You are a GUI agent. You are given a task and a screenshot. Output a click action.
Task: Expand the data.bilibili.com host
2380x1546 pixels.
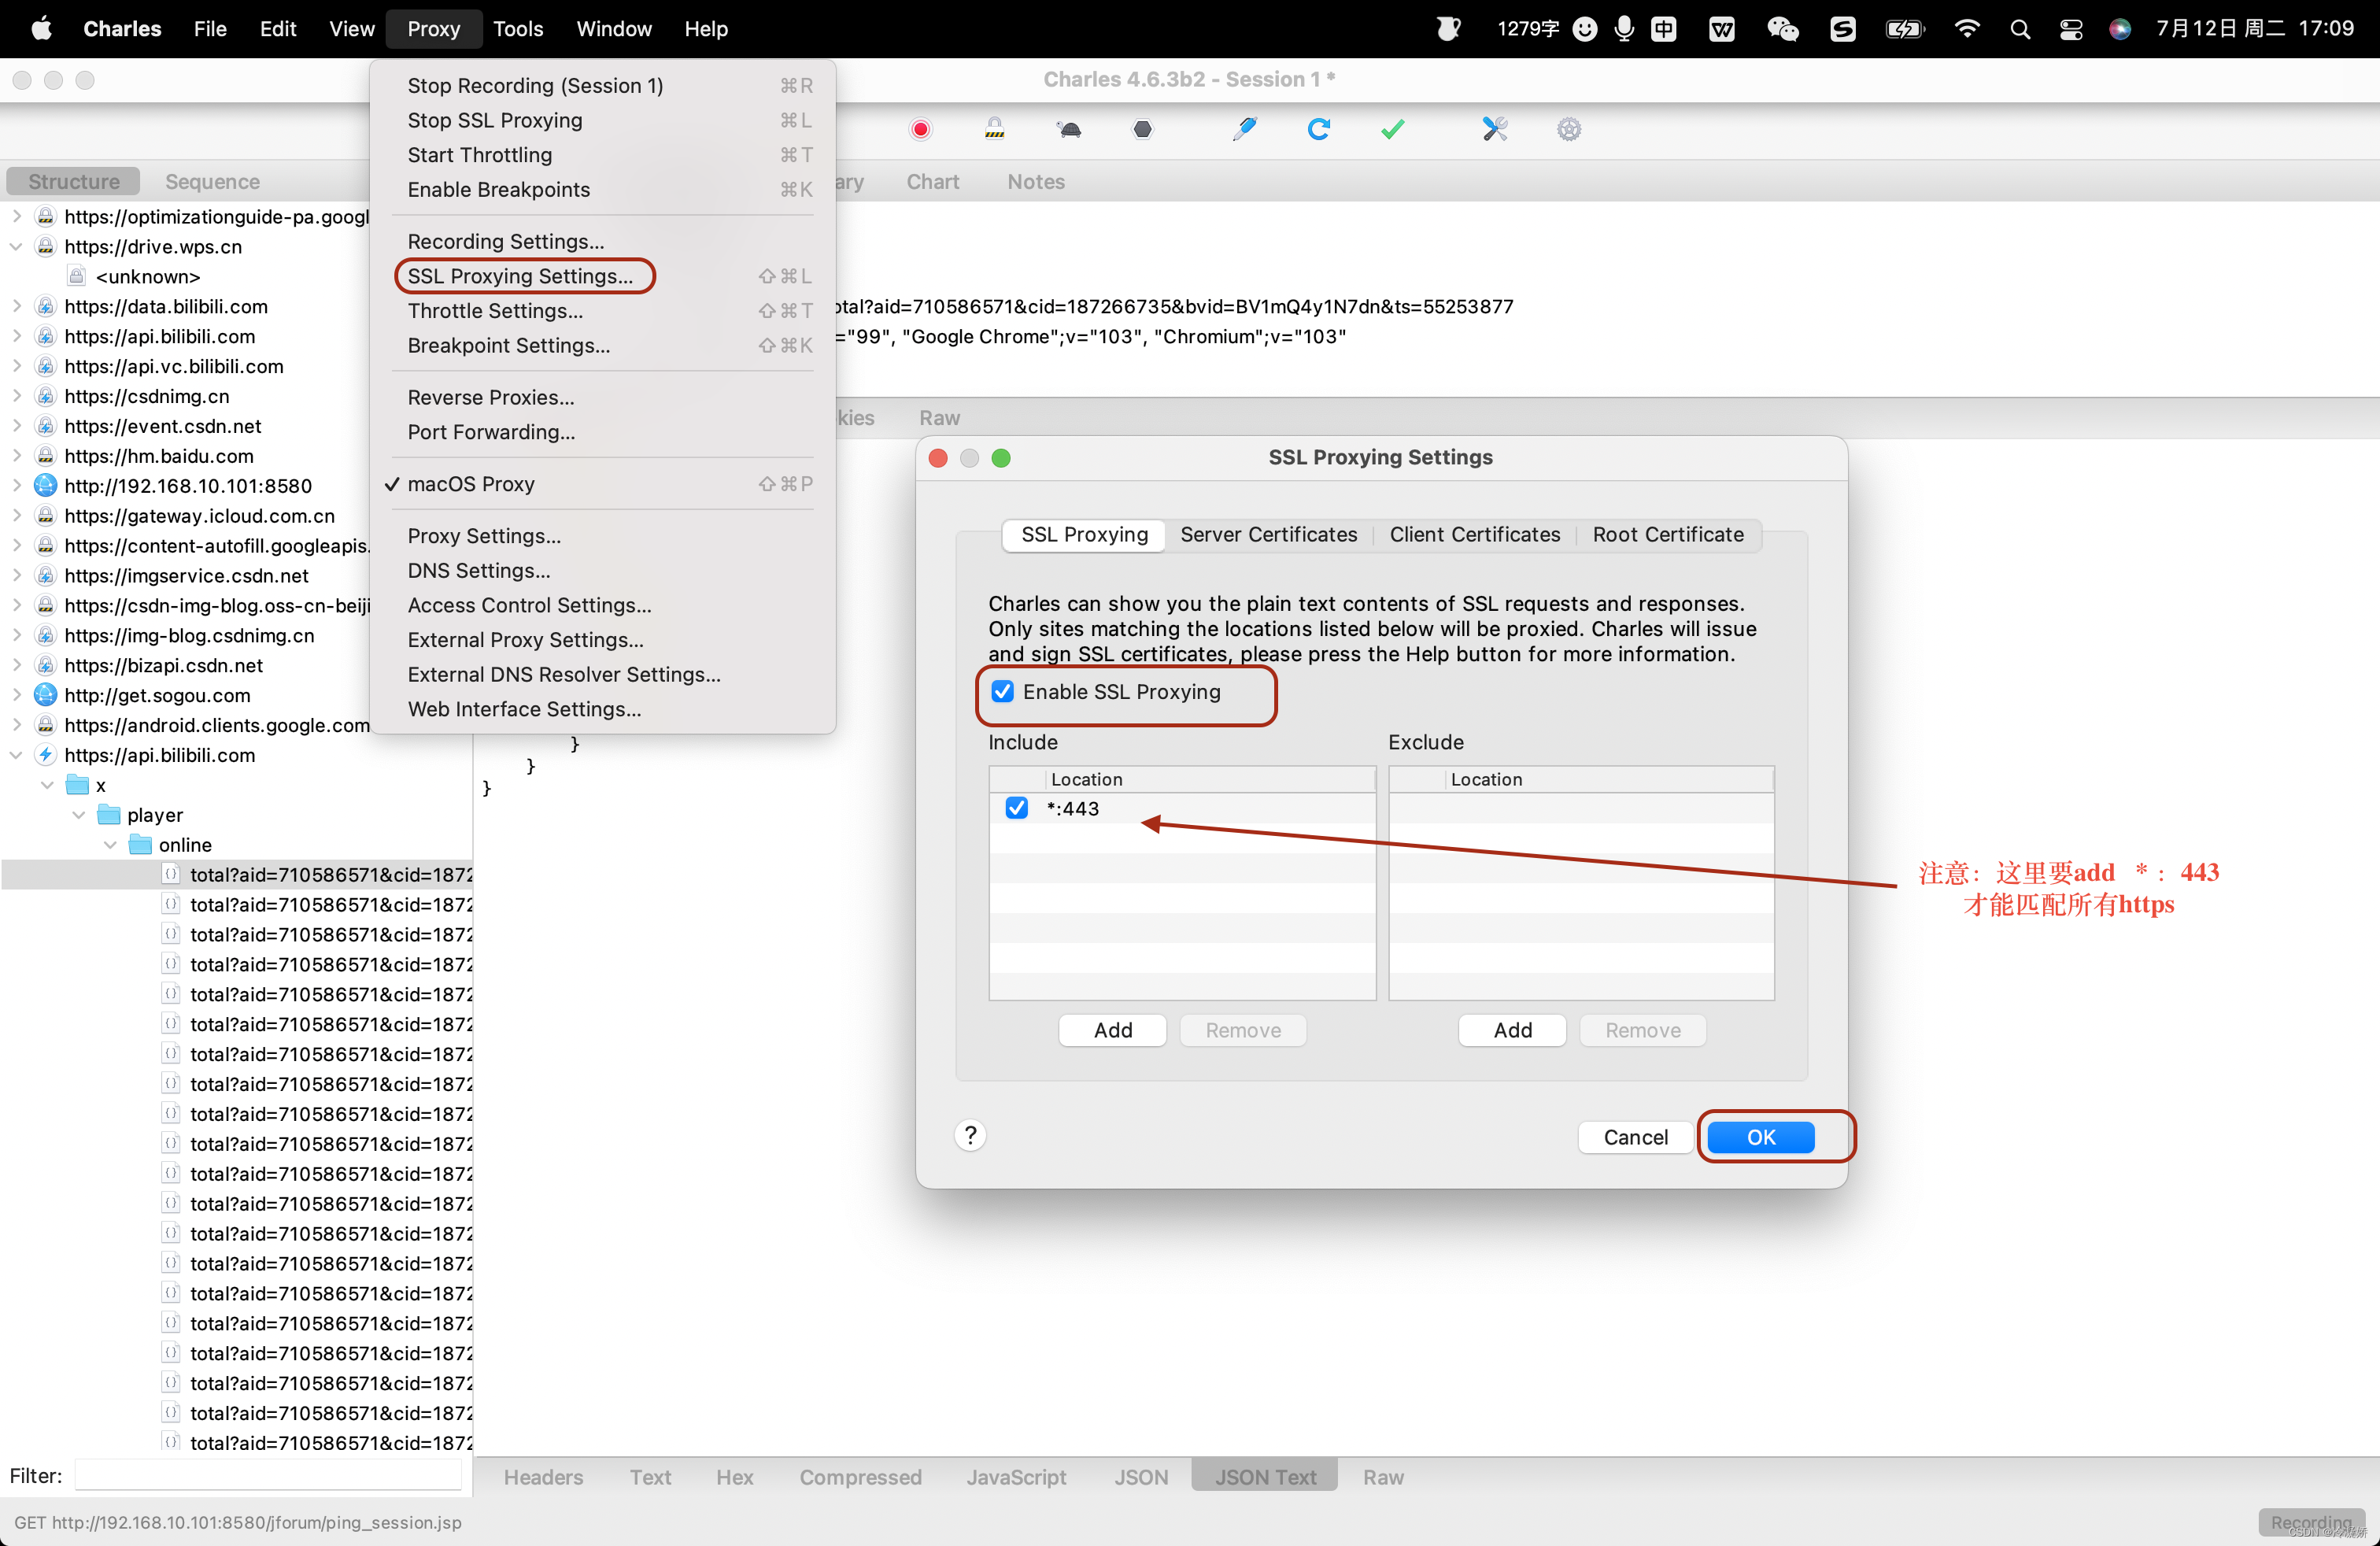pos(17,306)
